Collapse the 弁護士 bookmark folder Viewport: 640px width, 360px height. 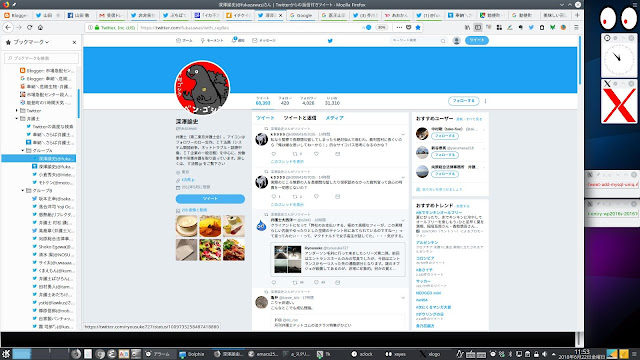point(17,118)
